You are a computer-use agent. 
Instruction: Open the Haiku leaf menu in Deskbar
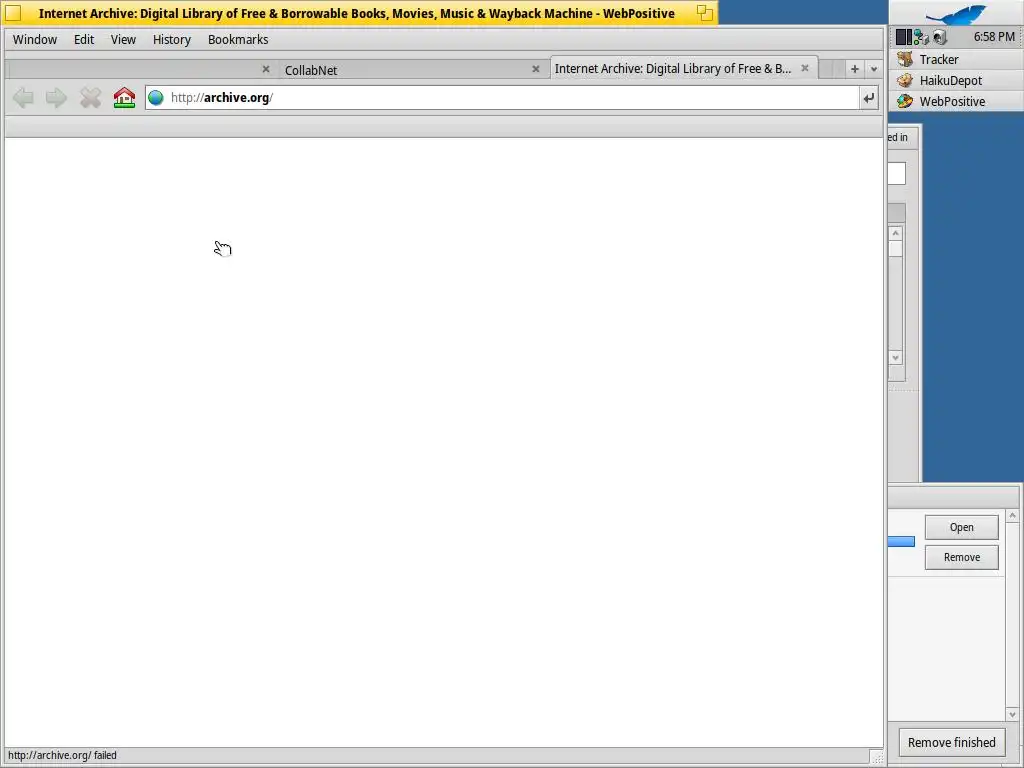[955, 14]
